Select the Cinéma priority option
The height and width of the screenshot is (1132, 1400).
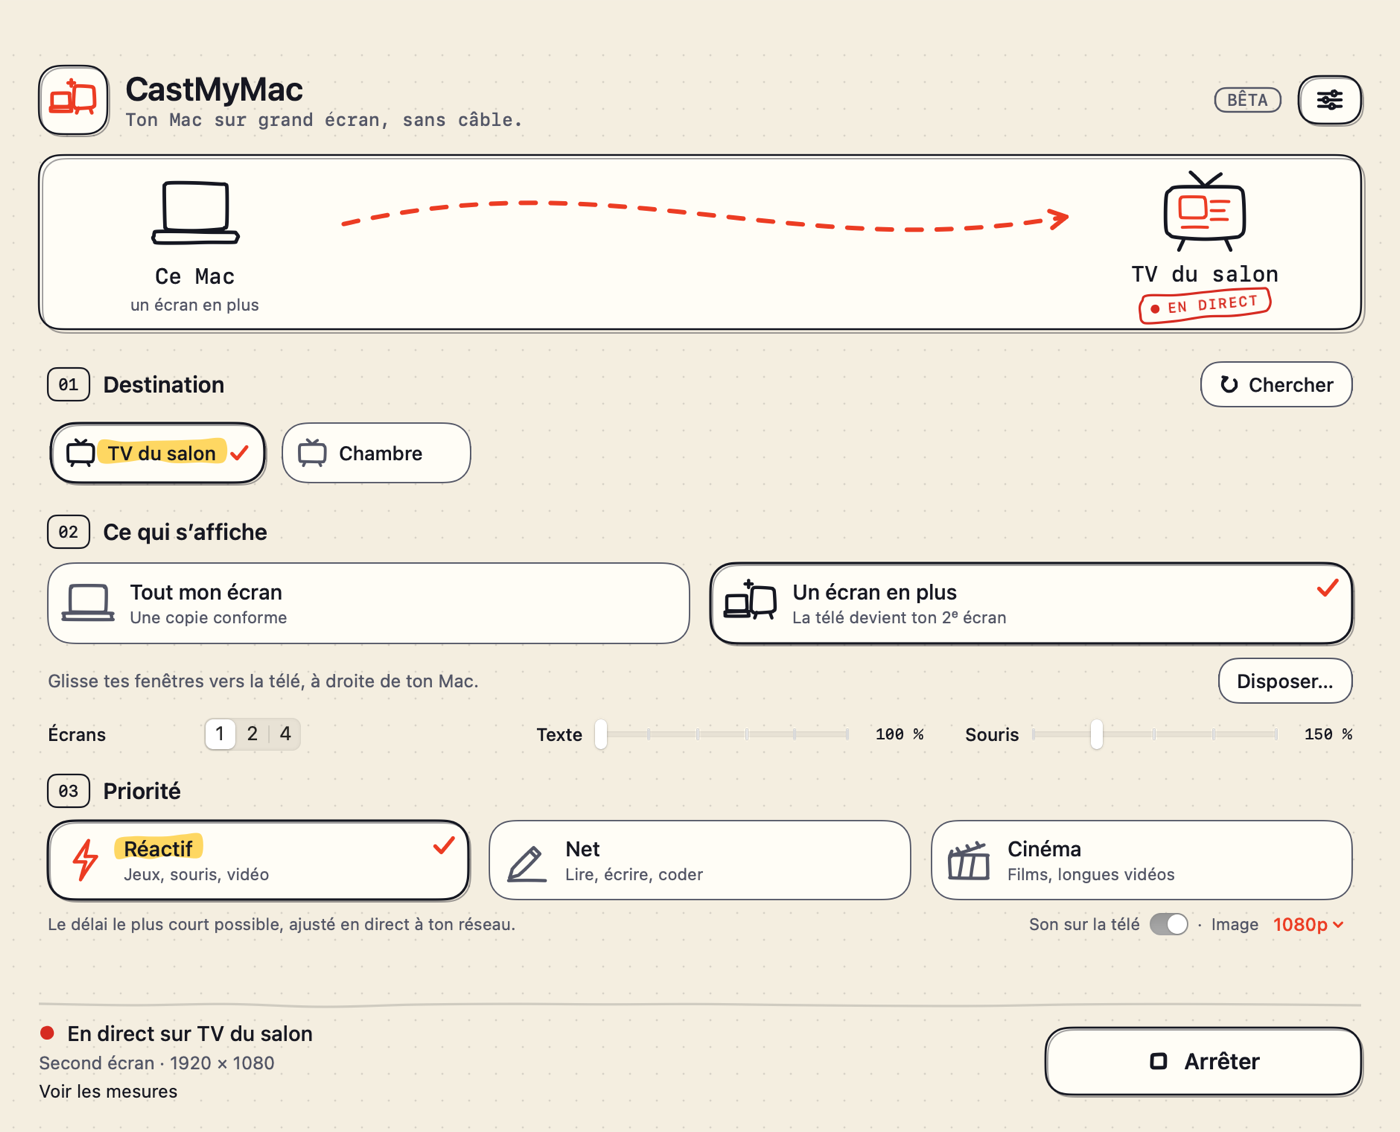point(1141,860)
